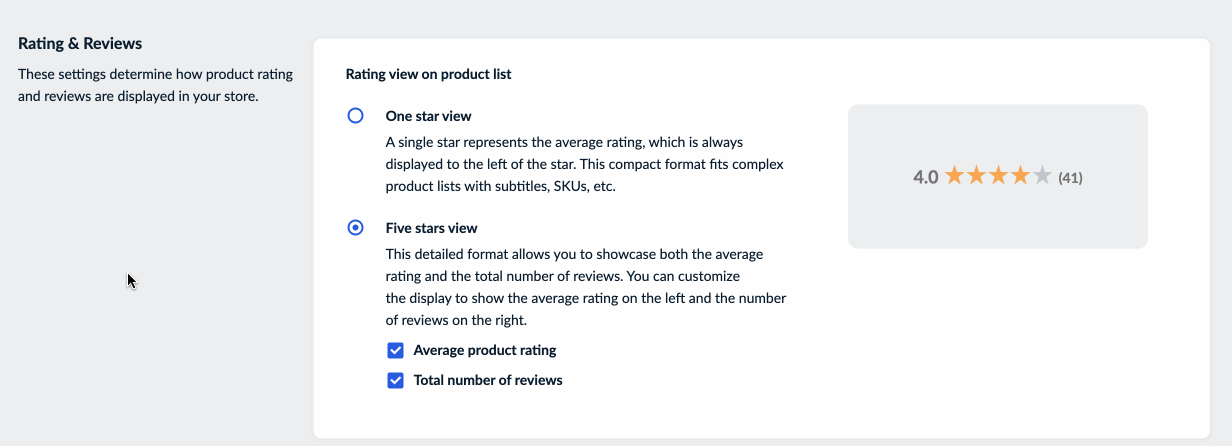The height and width of the screenshot is (446, 1232).
Task: Click the (41) review count in preview
Action: click(x=1070, y=178)
